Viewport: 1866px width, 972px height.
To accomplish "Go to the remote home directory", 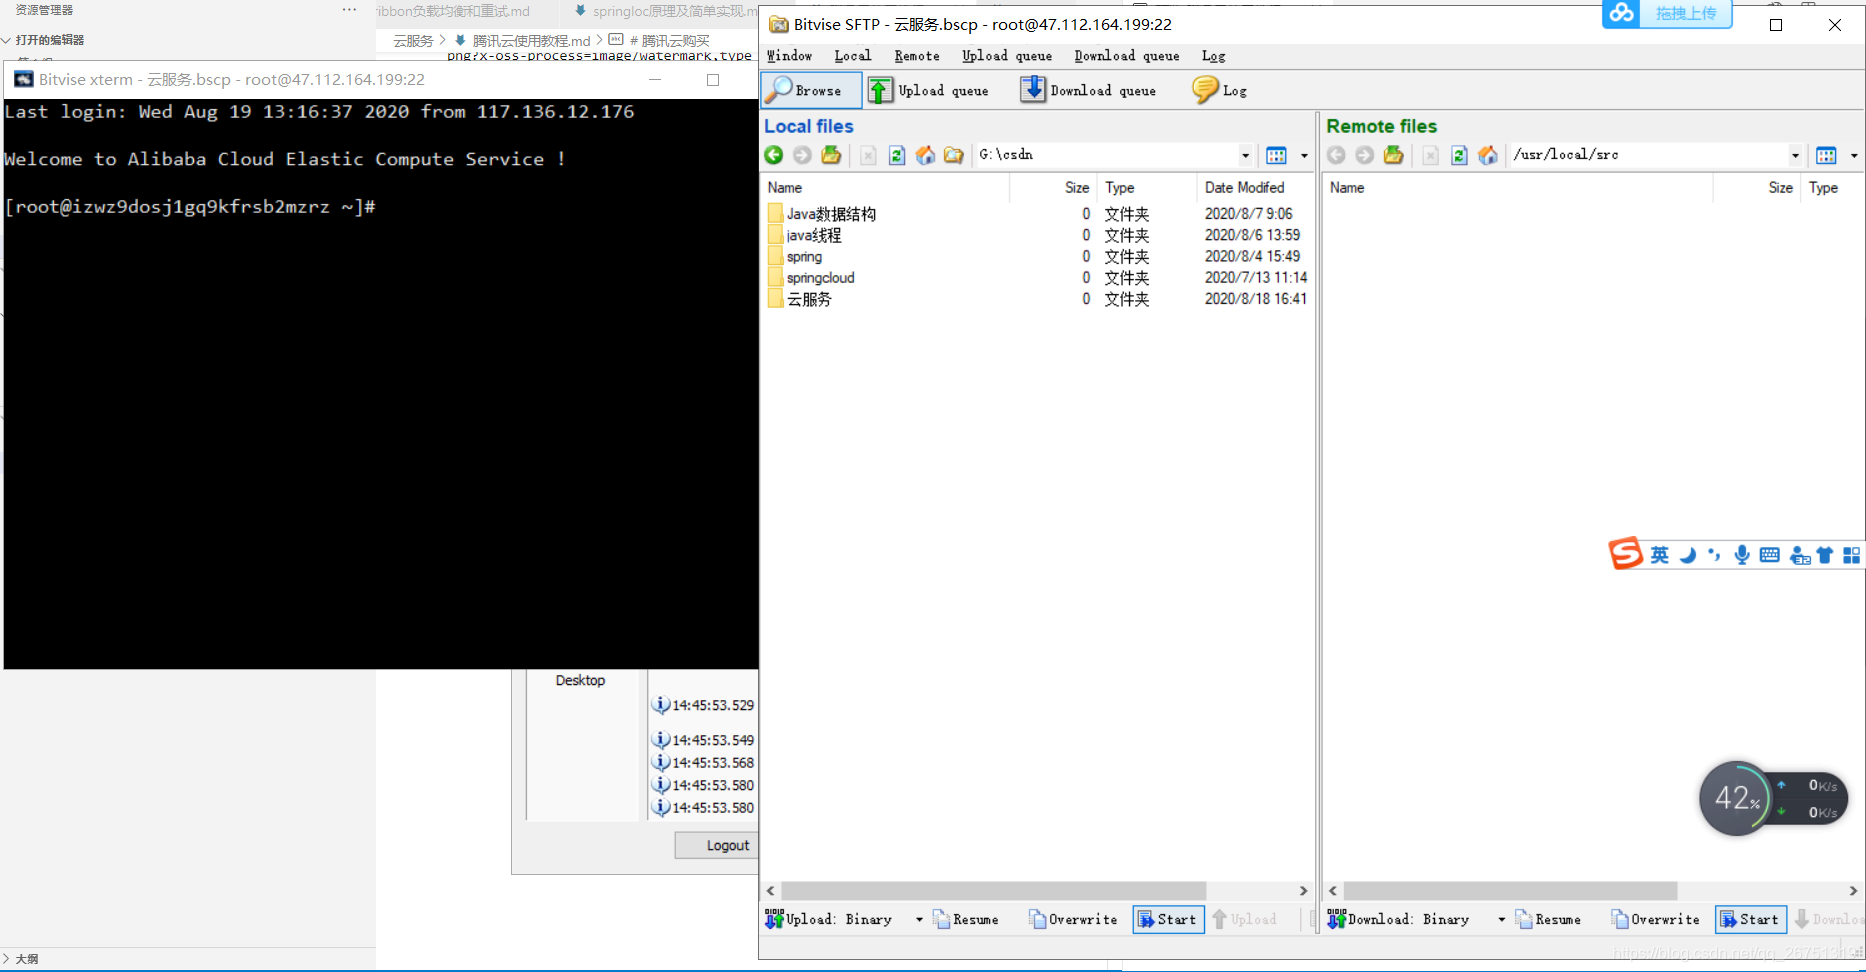I will tap(1488, 155).
